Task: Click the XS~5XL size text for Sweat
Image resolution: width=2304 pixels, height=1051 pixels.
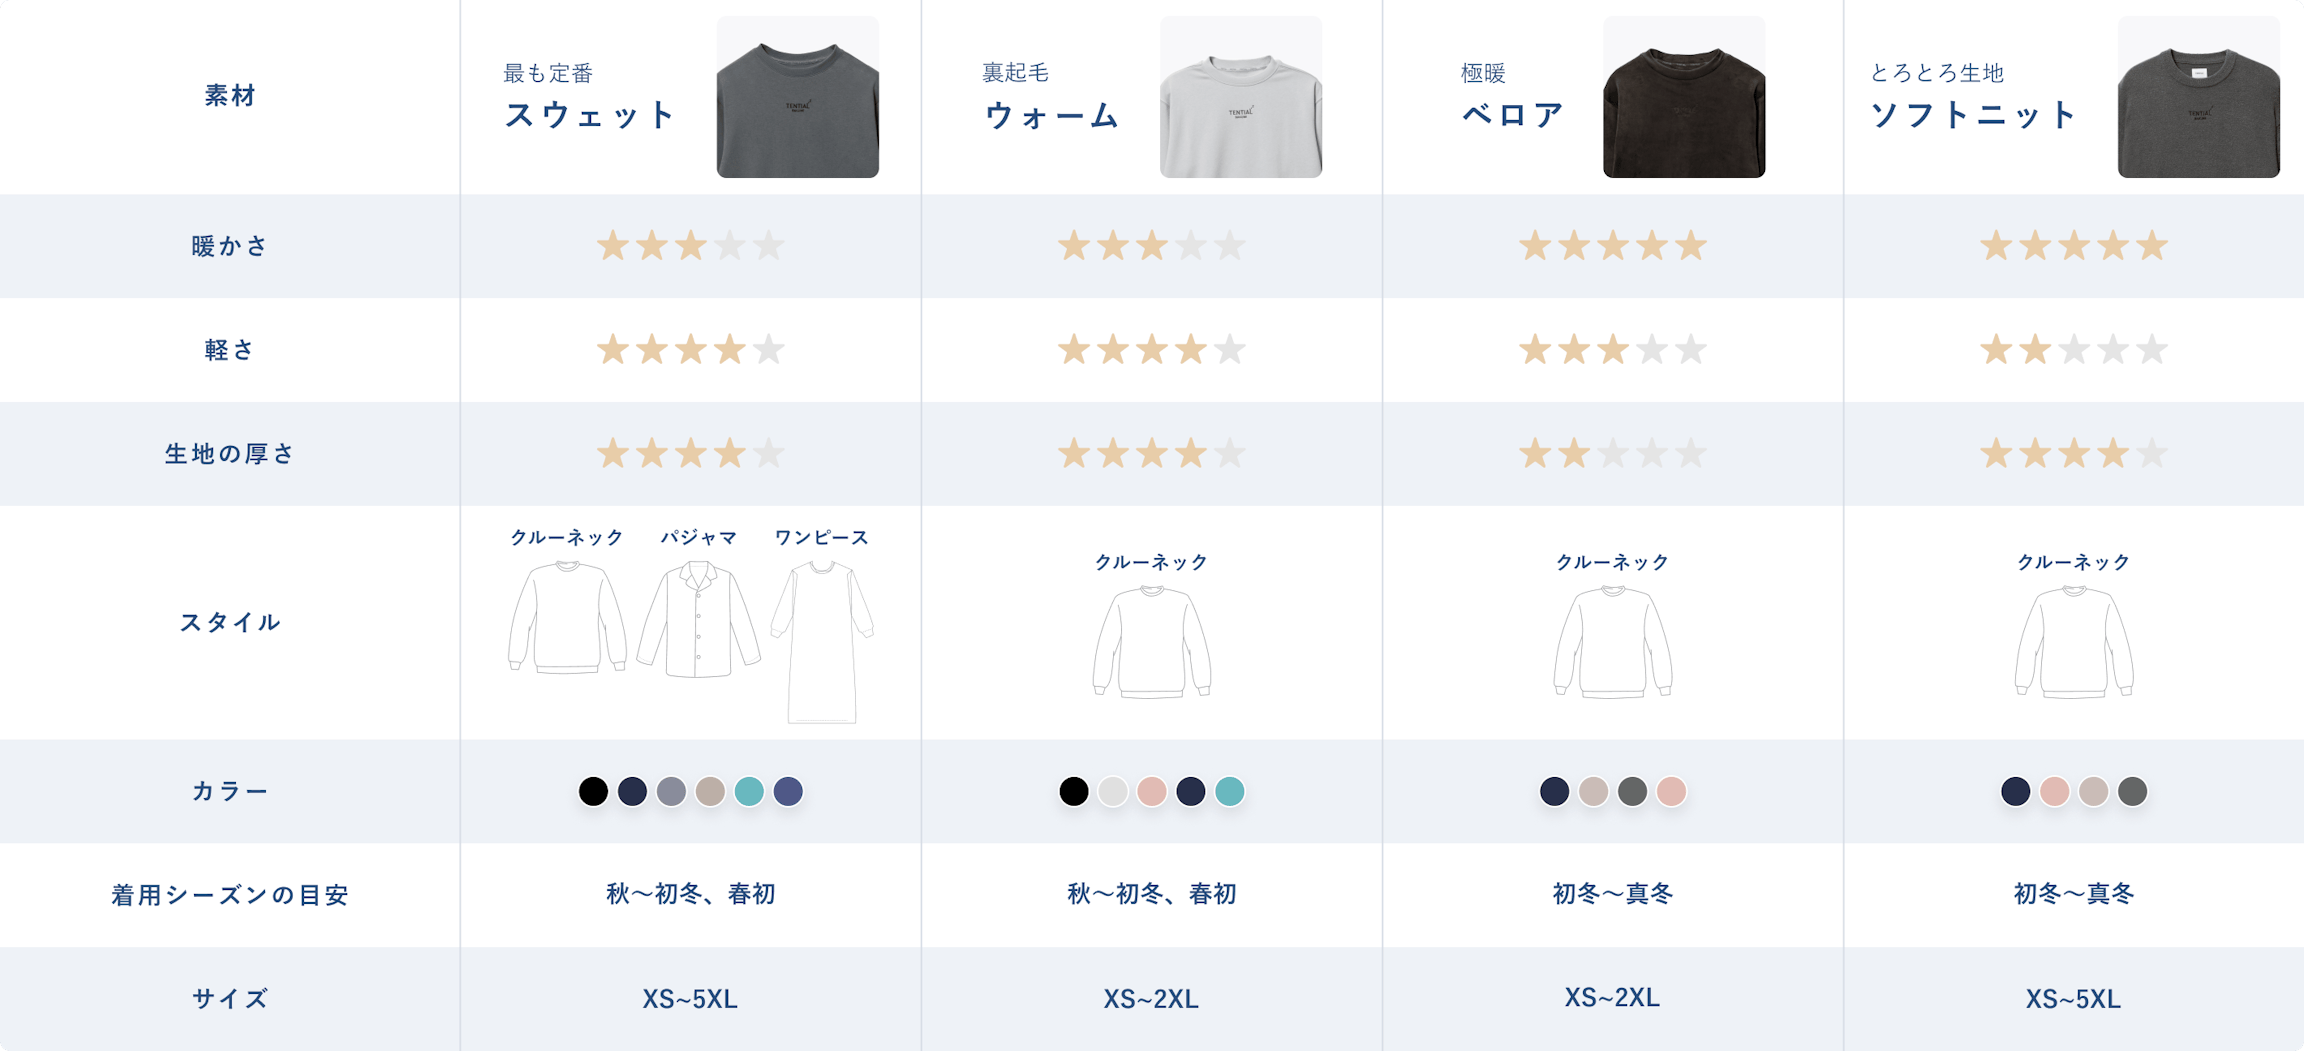Action: point(690,999)
